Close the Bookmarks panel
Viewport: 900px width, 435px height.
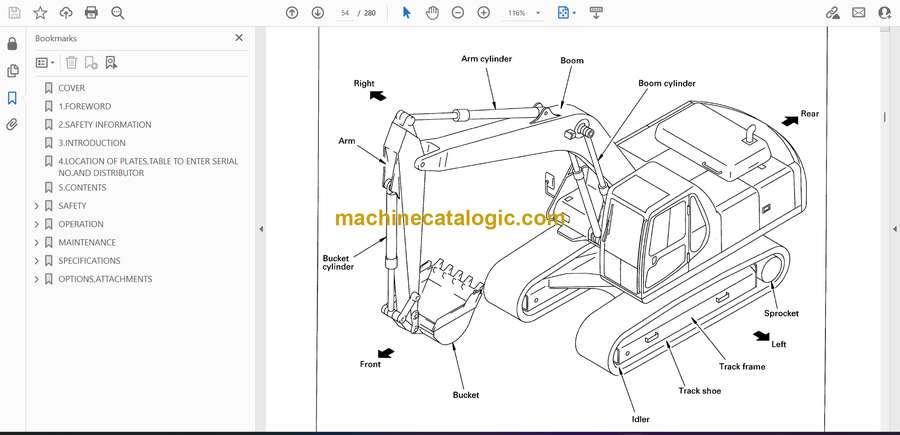point(239,38)
